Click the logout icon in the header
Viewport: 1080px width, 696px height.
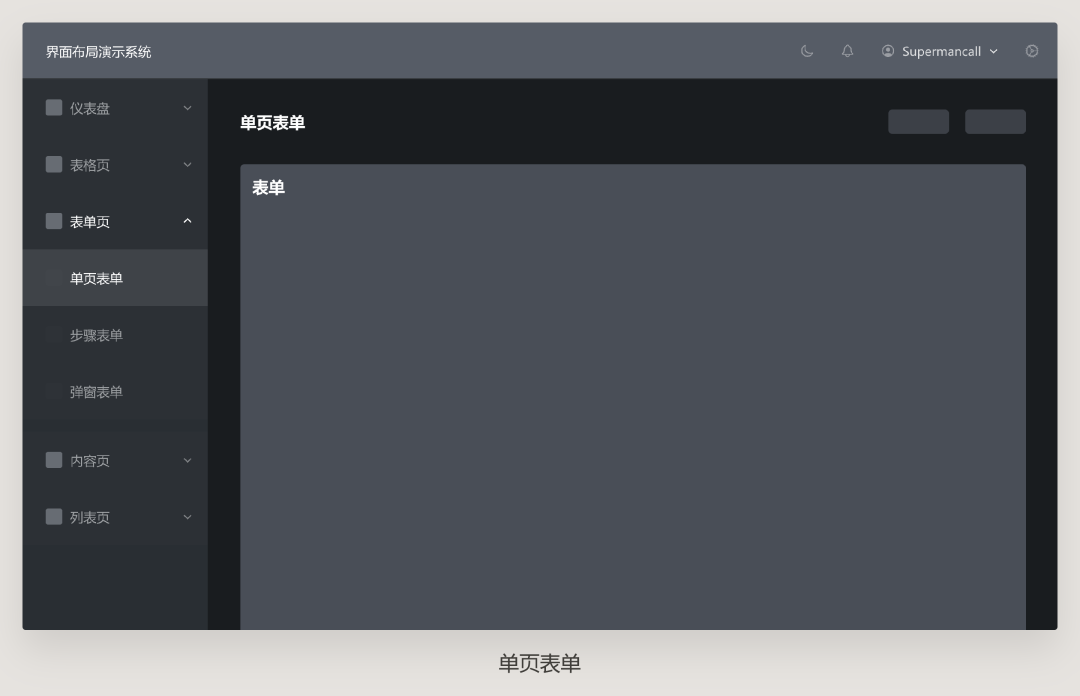pos(1032,51)
